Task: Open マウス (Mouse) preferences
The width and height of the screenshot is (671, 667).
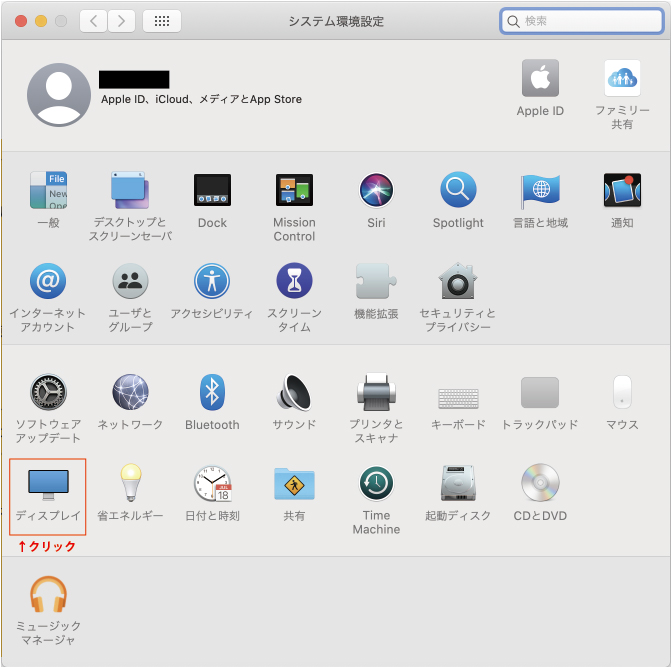Action: pyautogui.click(x=622, y=392)
